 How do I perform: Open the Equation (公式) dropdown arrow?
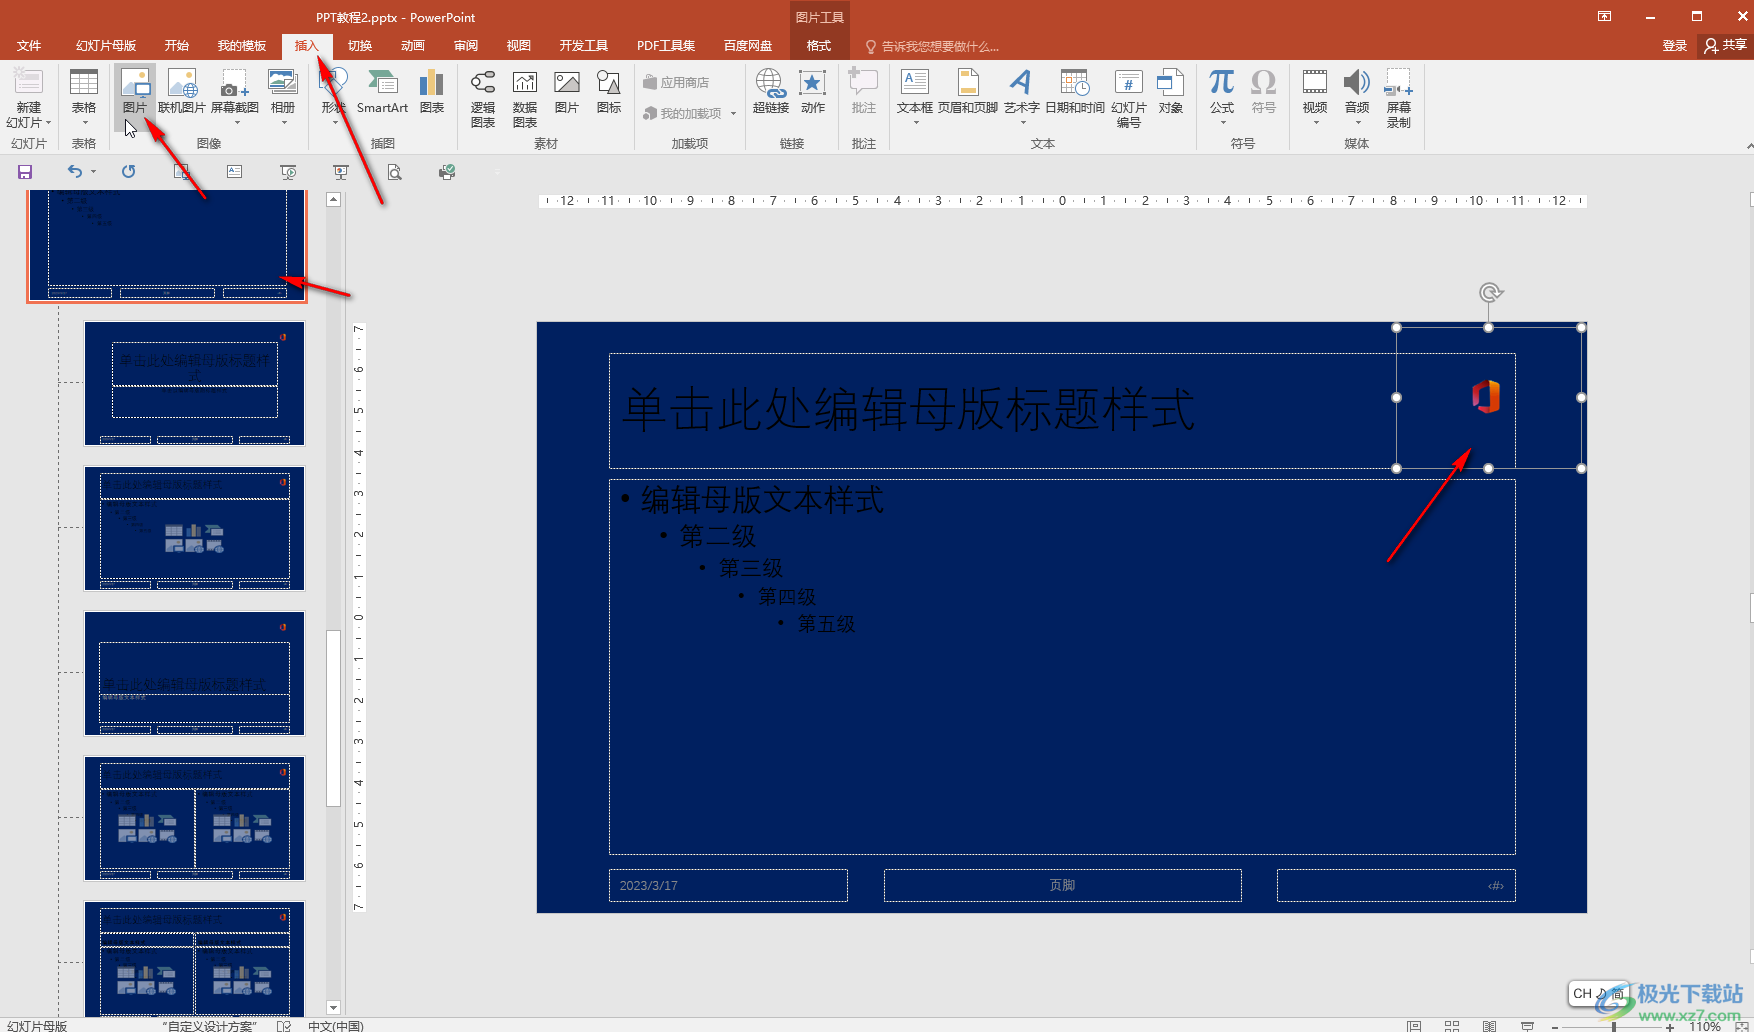[1222, 123]
